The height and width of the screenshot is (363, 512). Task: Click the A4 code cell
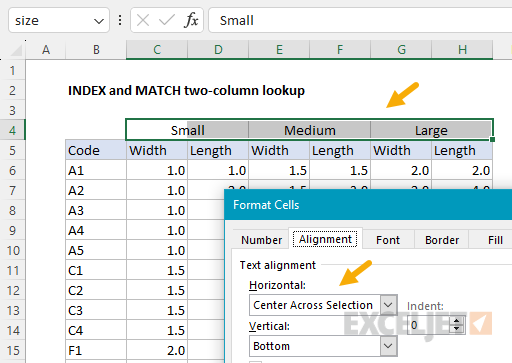[x=96, y=230]
